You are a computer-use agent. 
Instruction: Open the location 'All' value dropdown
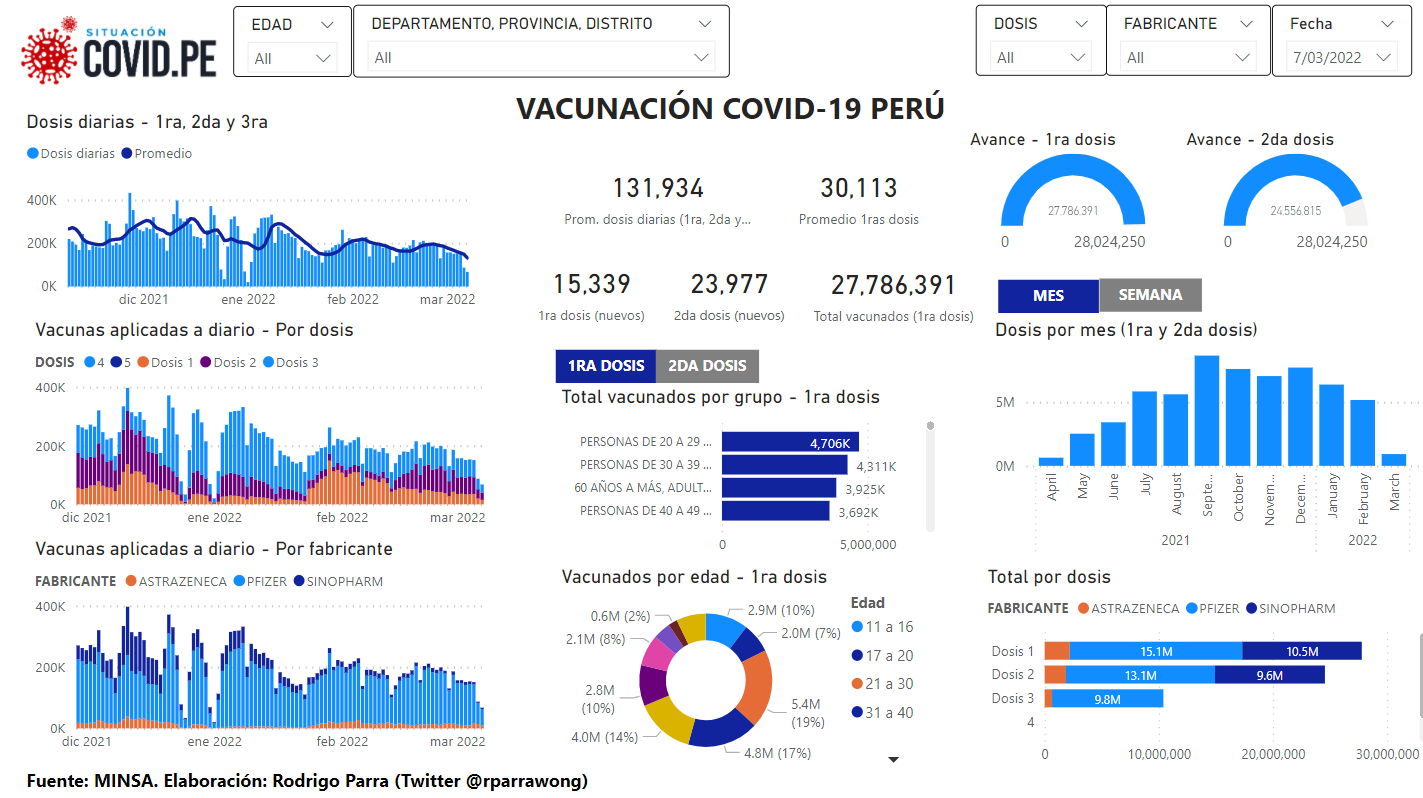(x=541, y=58)
